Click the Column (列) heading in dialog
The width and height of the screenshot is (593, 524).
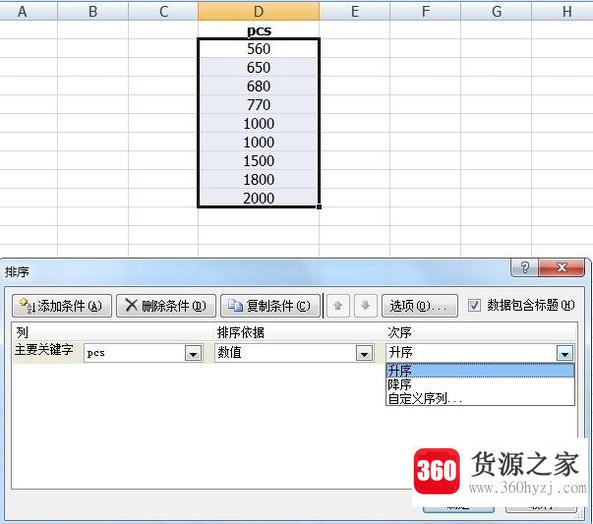pos(22,332)
